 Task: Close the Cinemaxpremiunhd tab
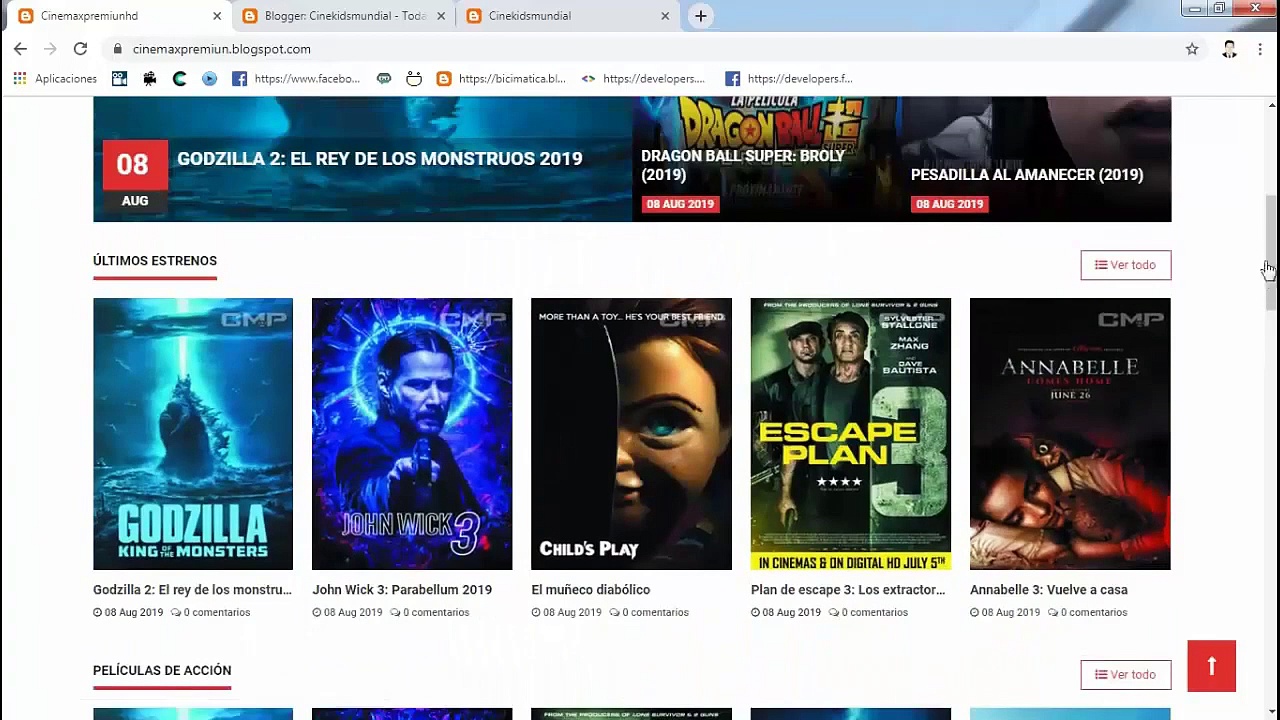click(x=217, y=16)
